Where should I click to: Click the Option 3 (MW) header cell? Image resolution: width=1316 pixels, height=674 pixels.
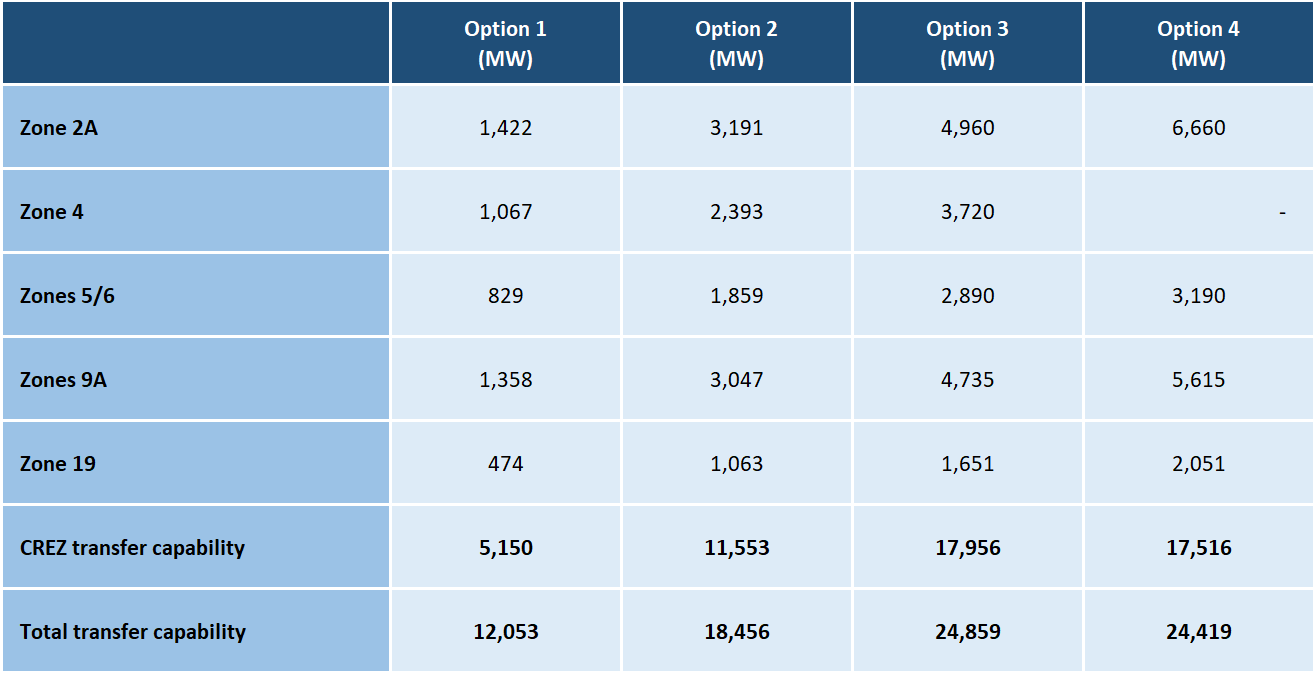pyautogui.click(x=967, y=43)
